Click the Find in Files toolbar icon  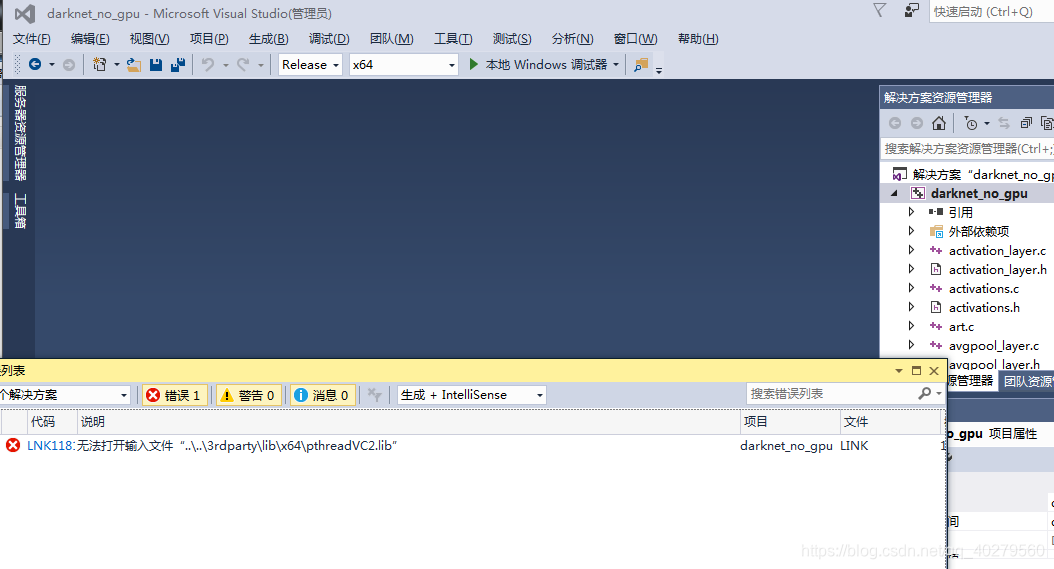coord(641,65)
